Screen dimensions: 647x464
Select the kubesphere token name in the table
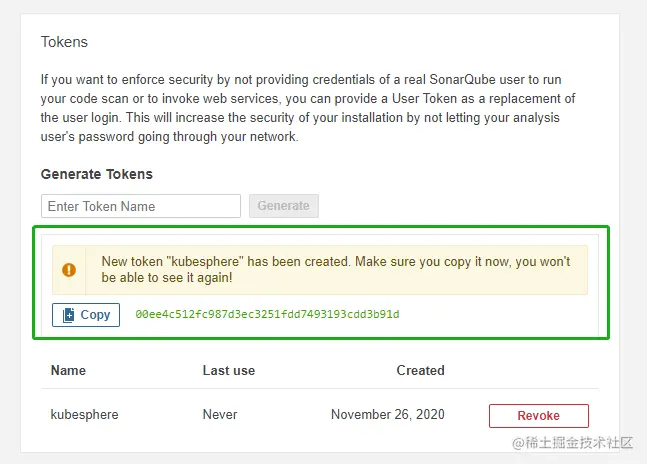(84, 414)
